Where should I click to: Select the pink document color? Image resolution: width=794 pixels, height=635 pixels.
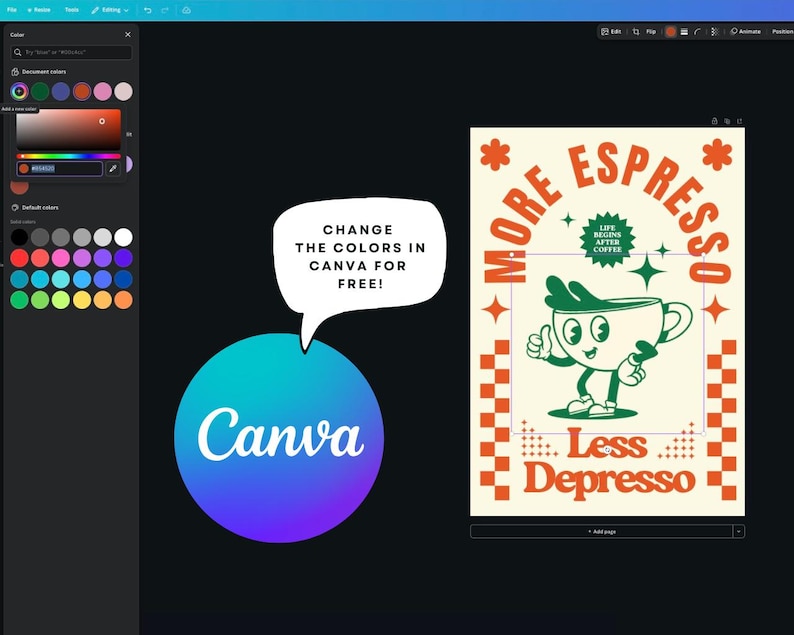[x=102, y=92]
